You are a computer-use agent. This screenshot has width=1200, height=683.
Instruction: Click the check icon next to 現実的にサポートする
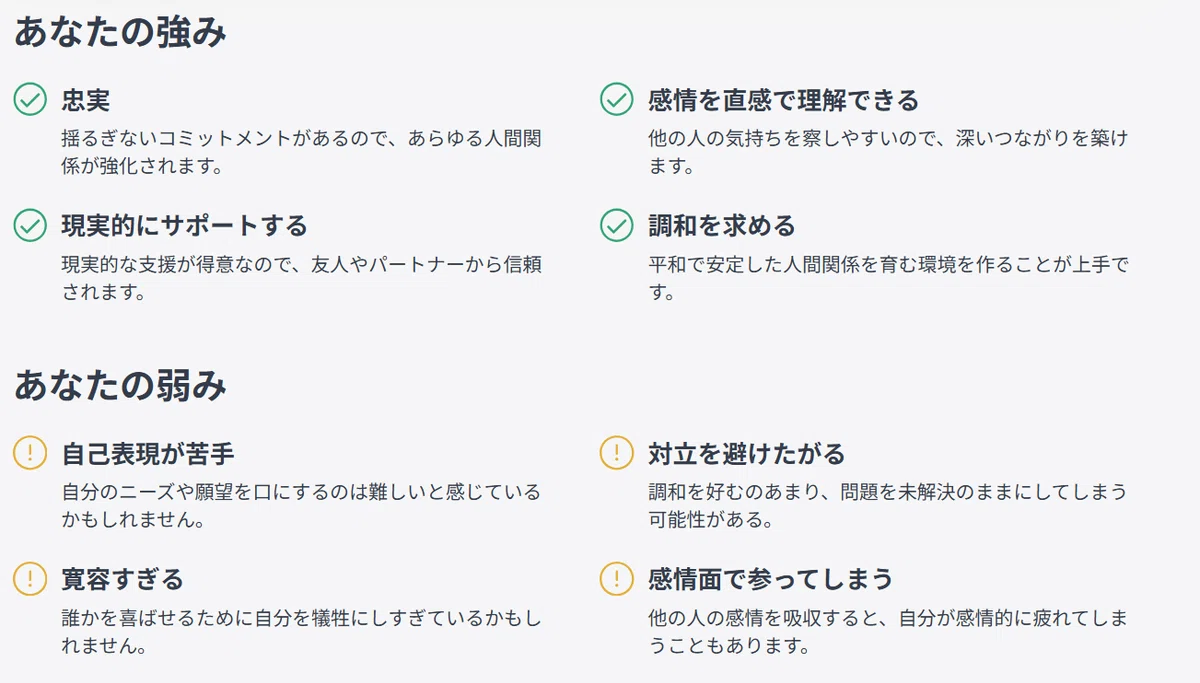30,225
